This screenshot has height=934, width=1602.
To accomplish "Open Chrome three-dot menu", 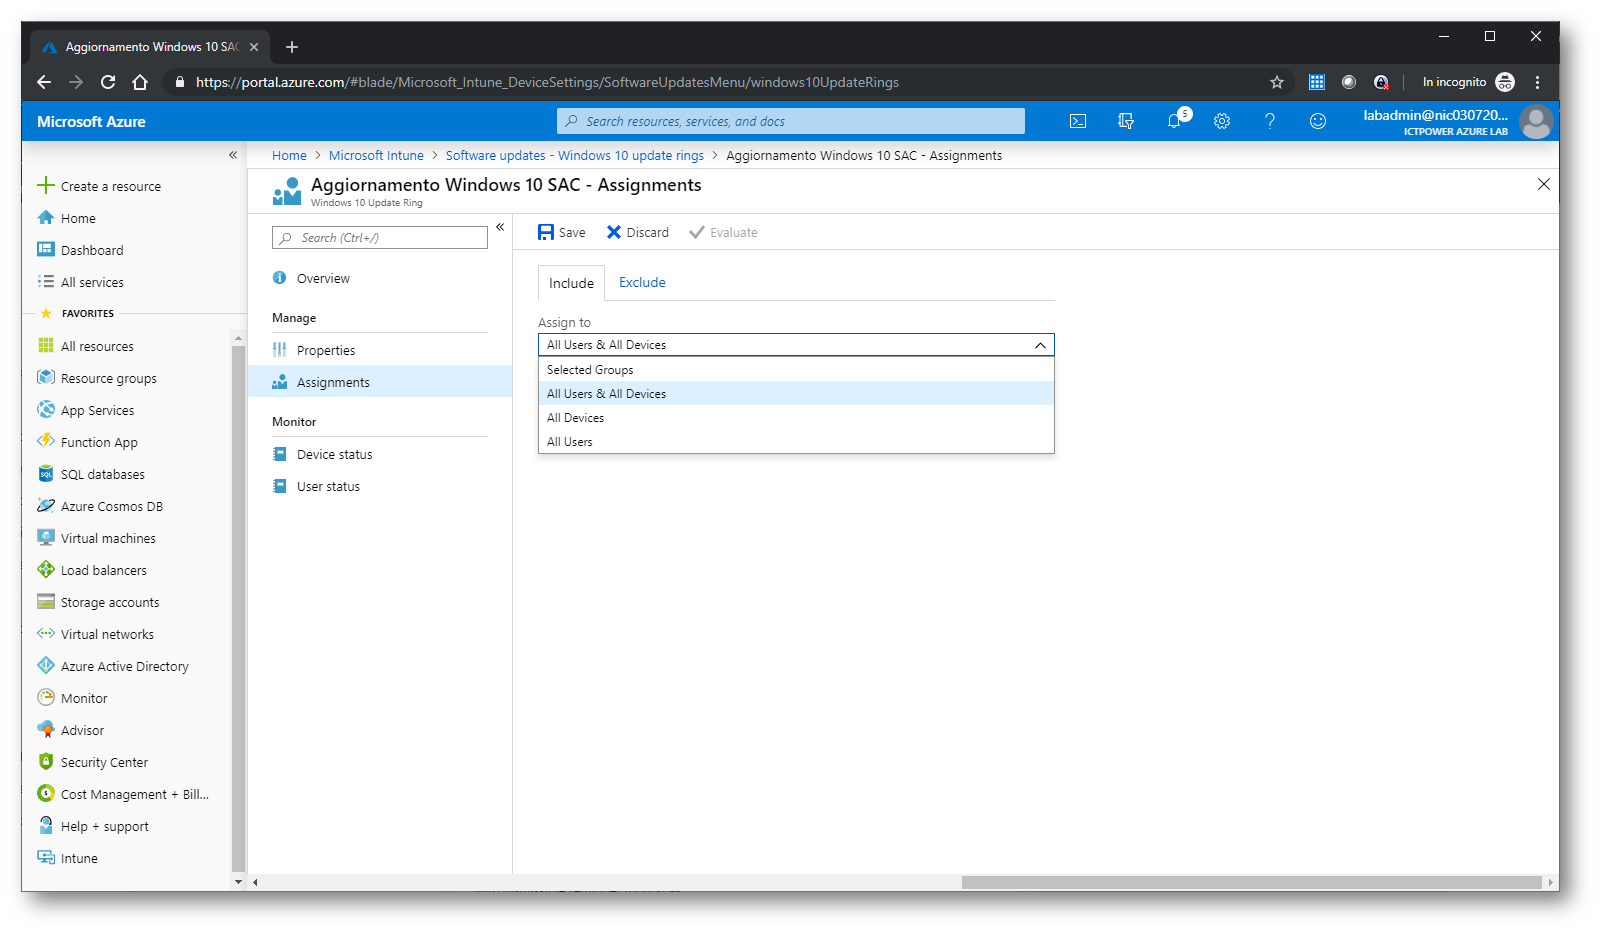I will tap(1537, 82).
